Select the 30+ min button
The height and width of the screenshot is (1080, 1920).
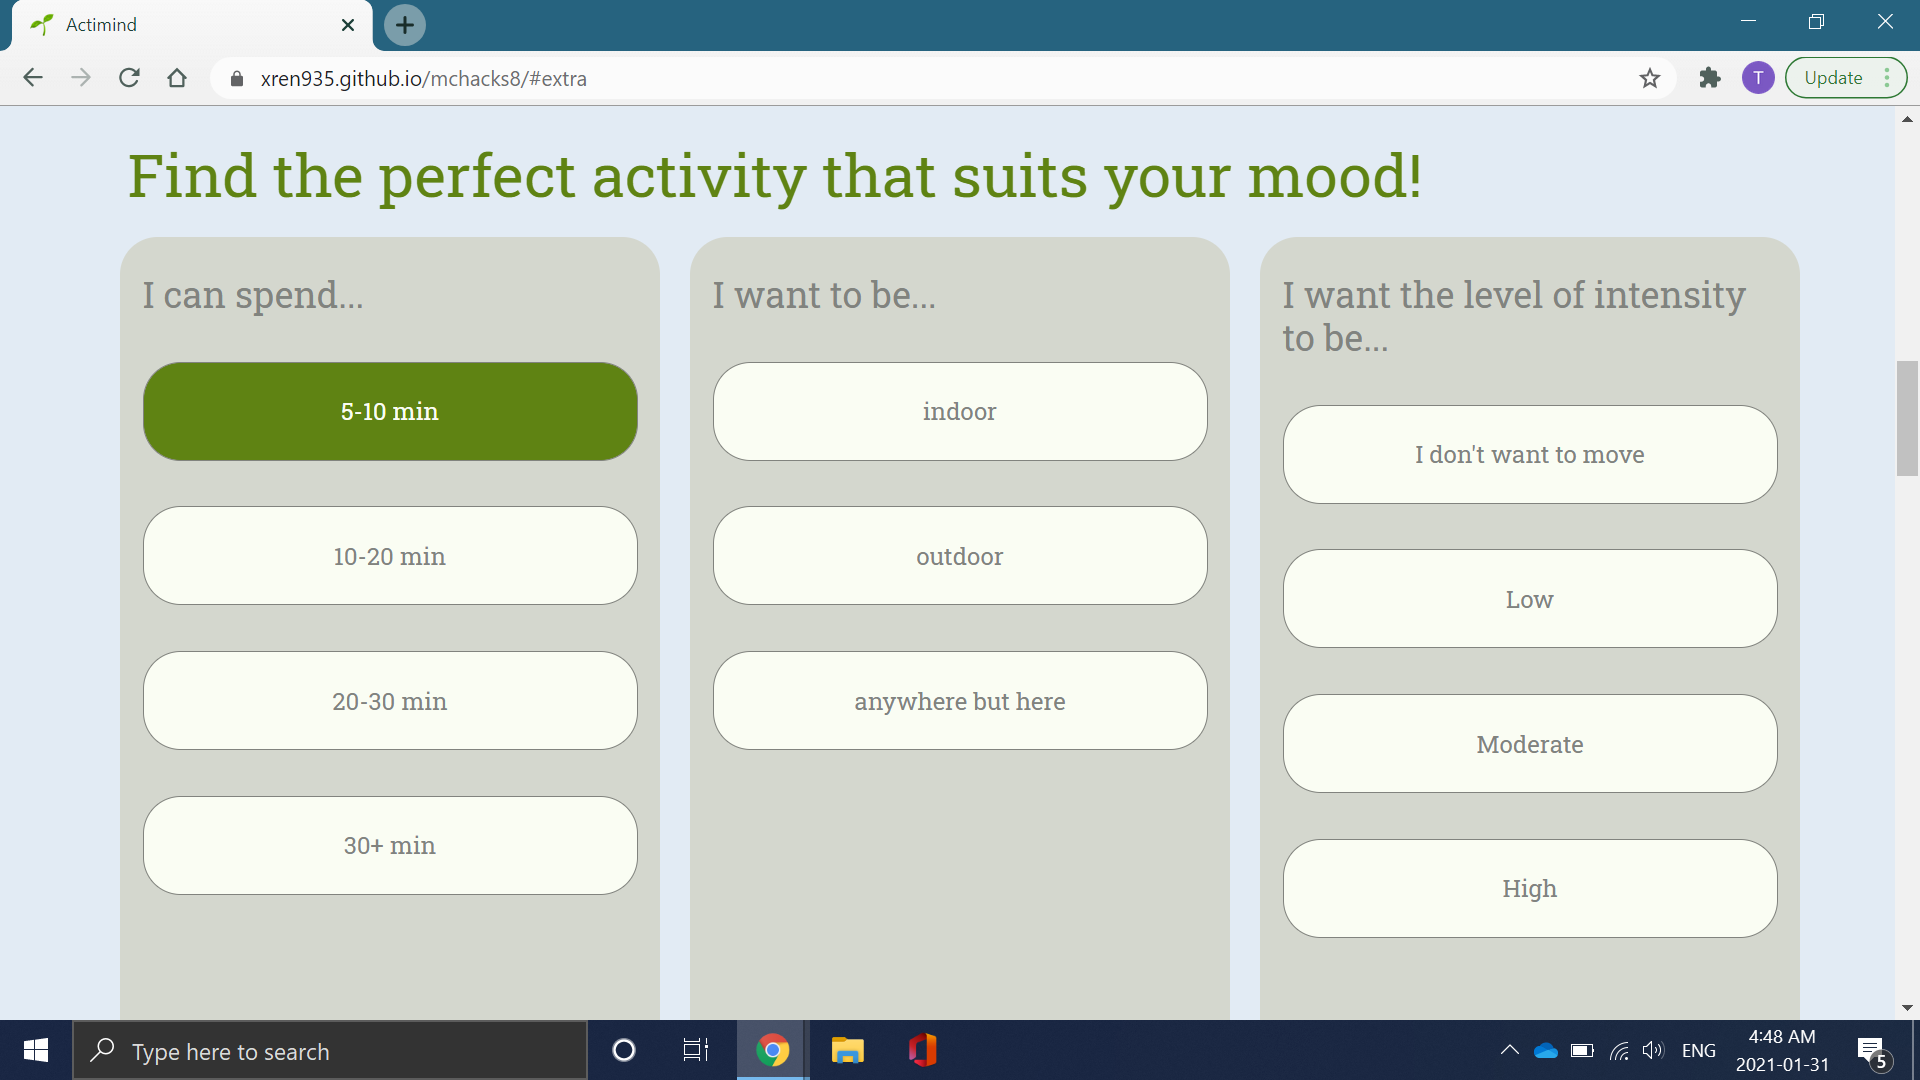pyautogui.click(x=390, y=846)
